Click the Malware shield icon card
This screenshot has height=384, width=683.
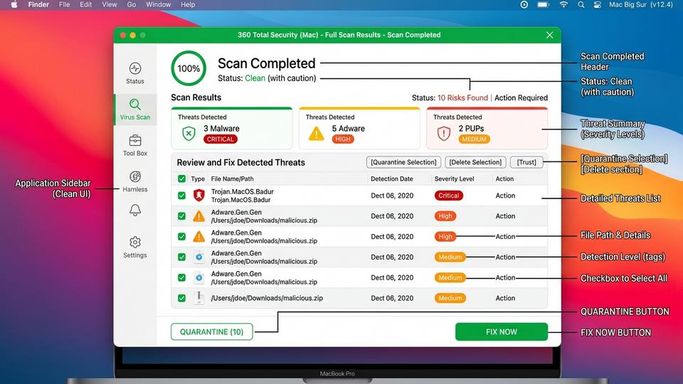(x=189, y=133)
